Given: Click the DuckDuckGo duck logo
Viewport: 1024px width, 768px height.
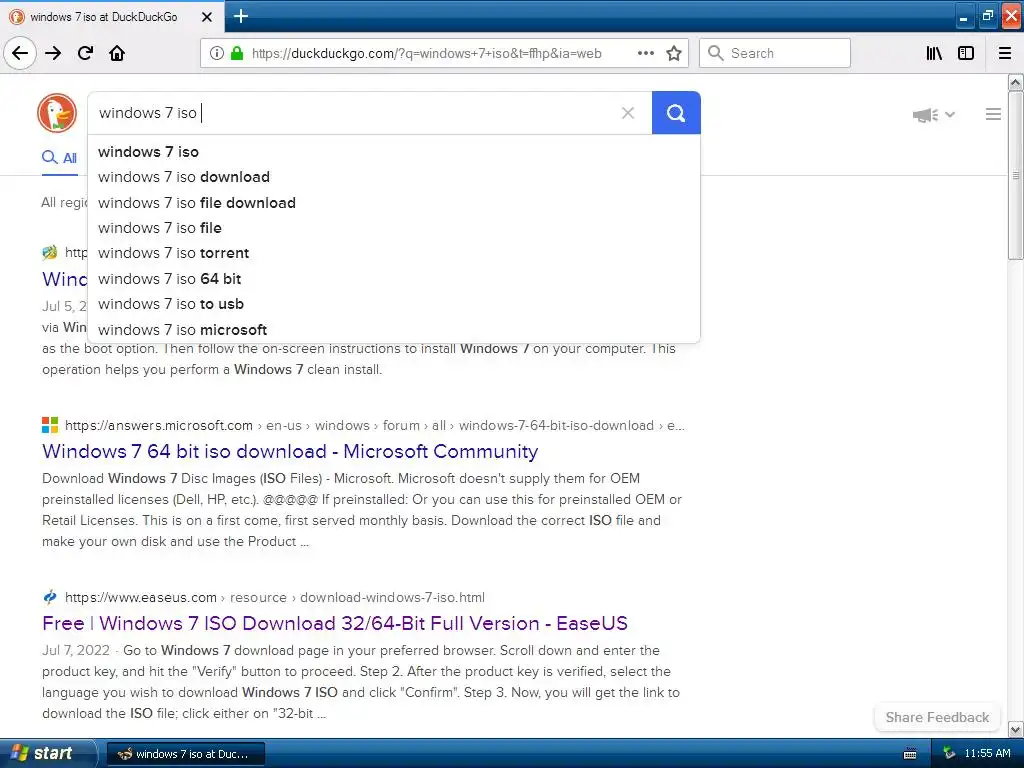Looking at the screenshot, I should click(57, 112).
